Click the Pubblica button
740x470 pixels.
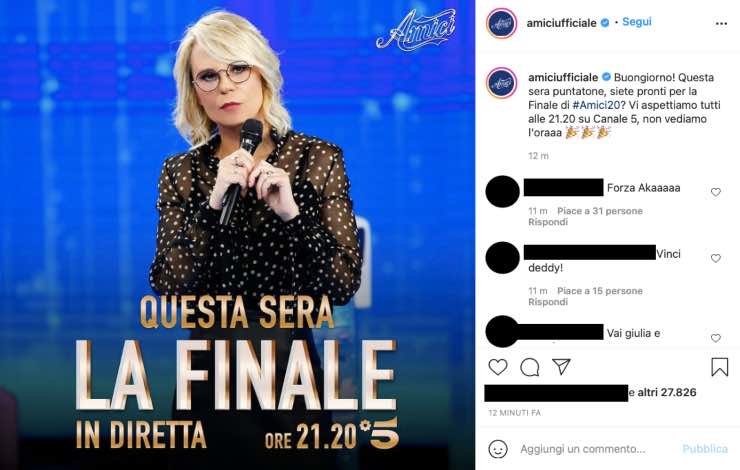coord(705,449)
